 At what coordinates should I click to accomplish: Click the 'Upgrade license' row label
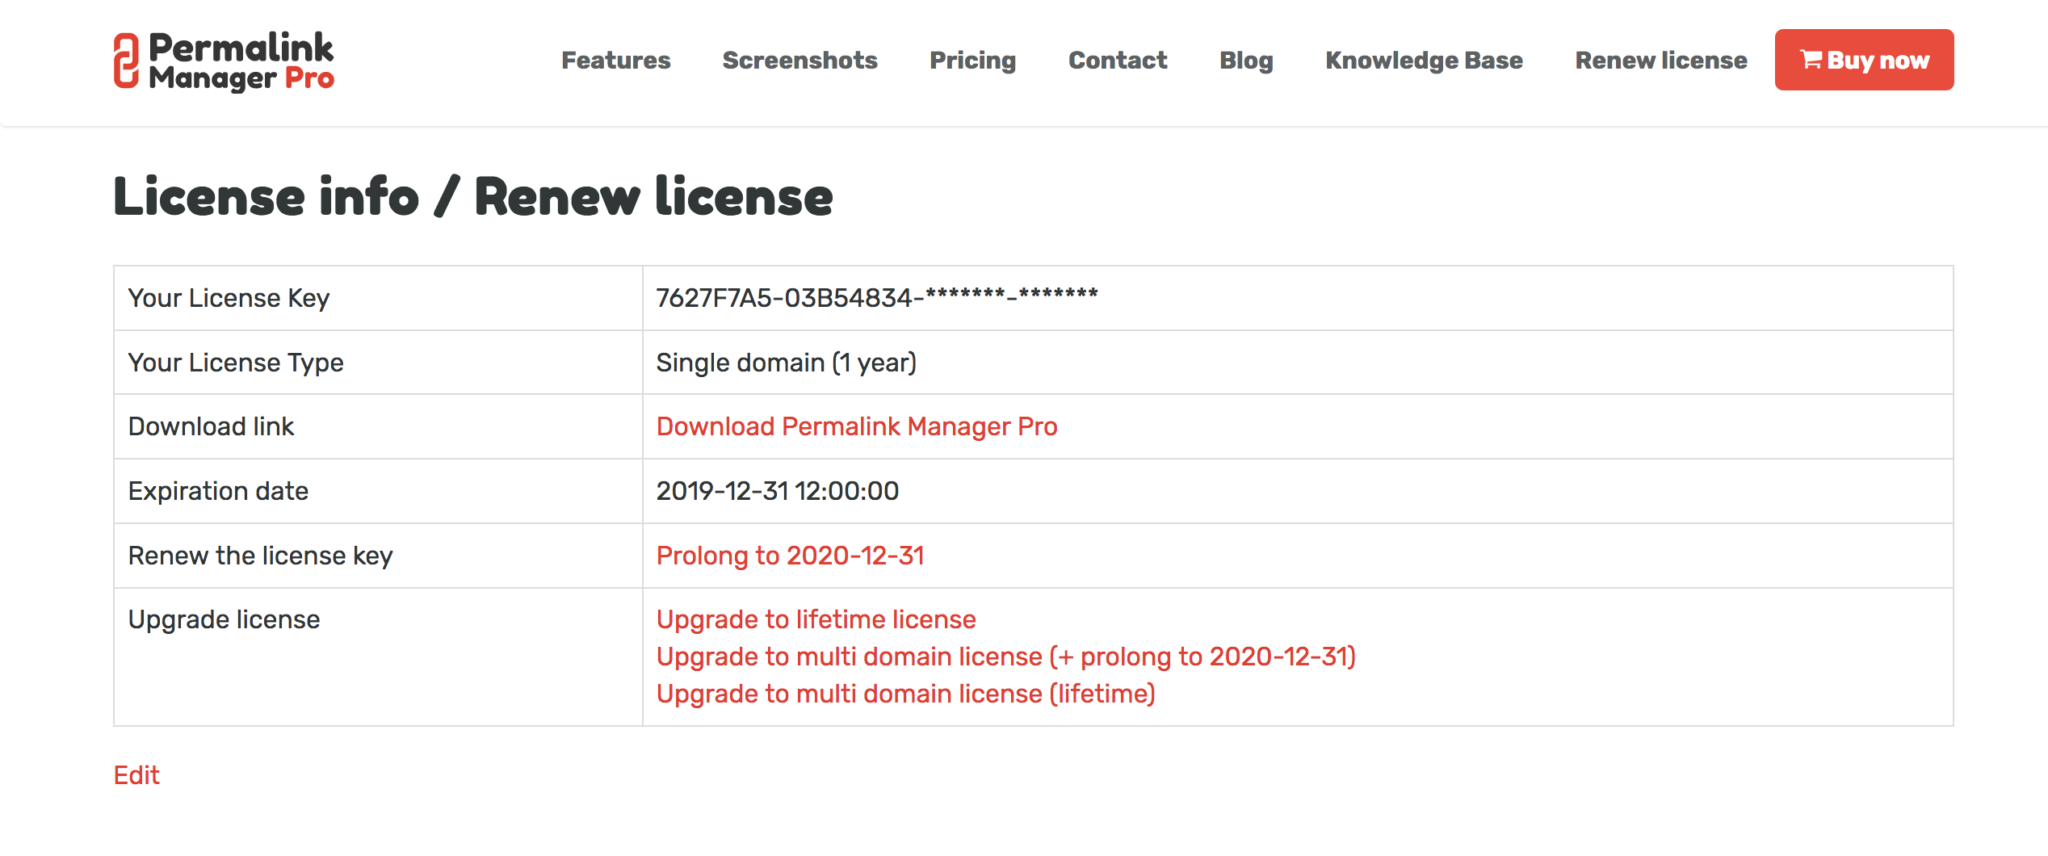(224, 620)
